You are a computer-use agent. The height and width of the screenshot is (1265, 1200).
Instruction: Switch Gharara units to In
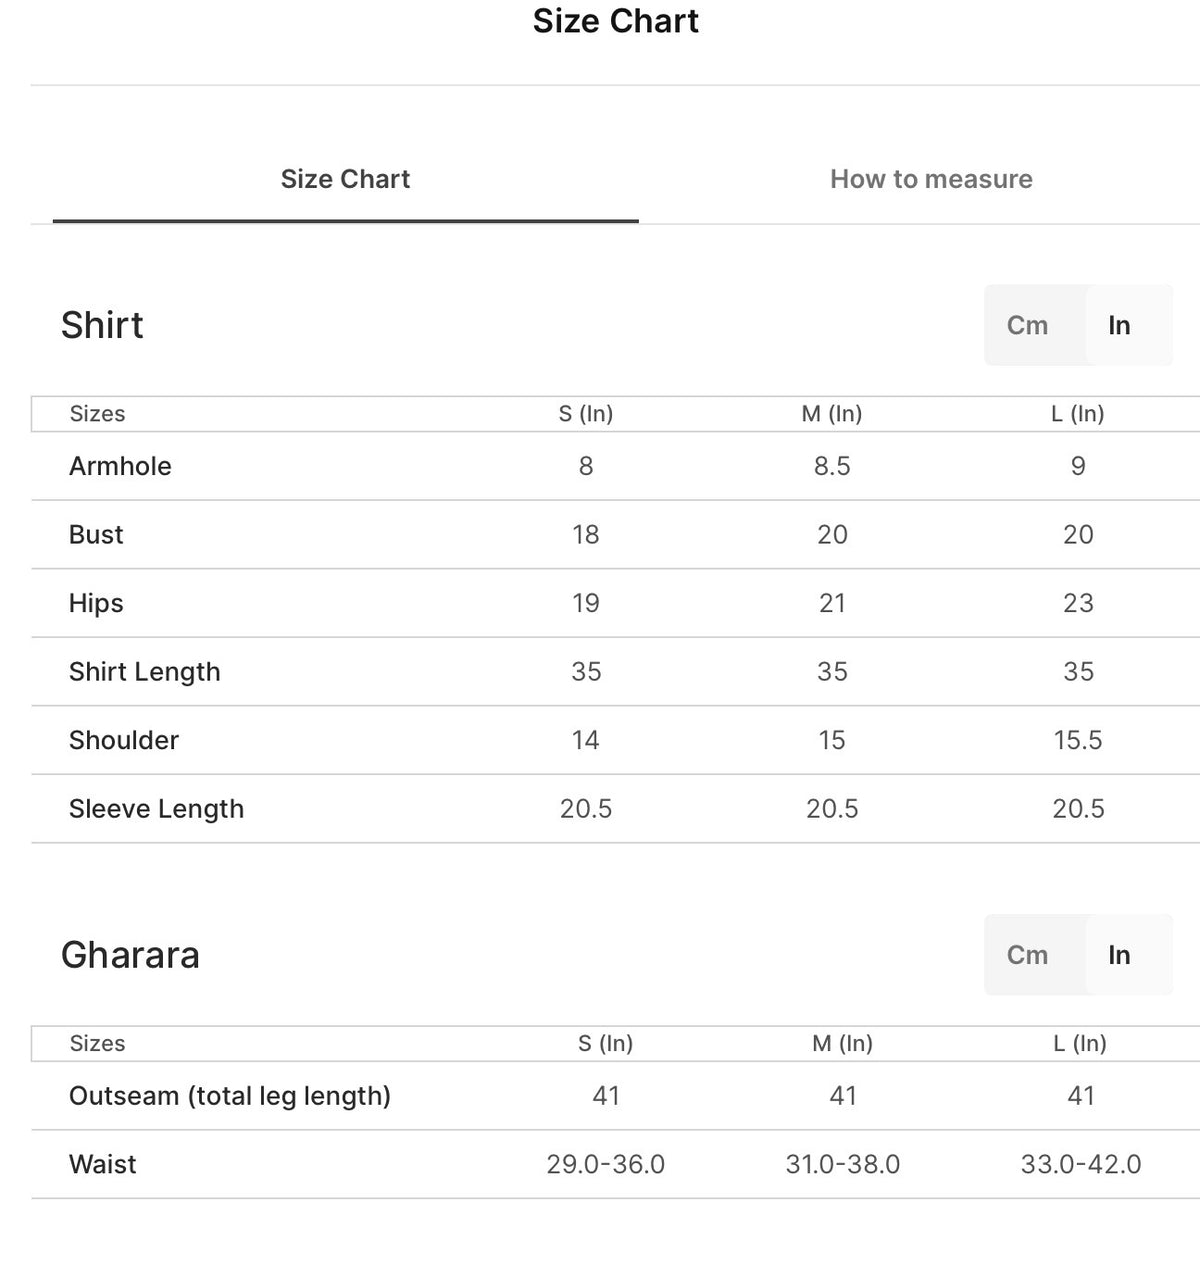tap(1119, 955)
